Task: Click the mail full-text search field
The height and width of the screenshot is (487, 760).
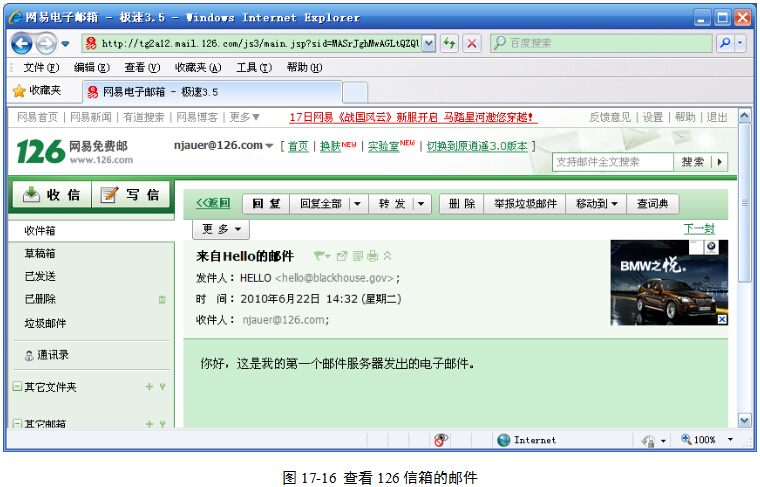Action: tap(613, 162)
